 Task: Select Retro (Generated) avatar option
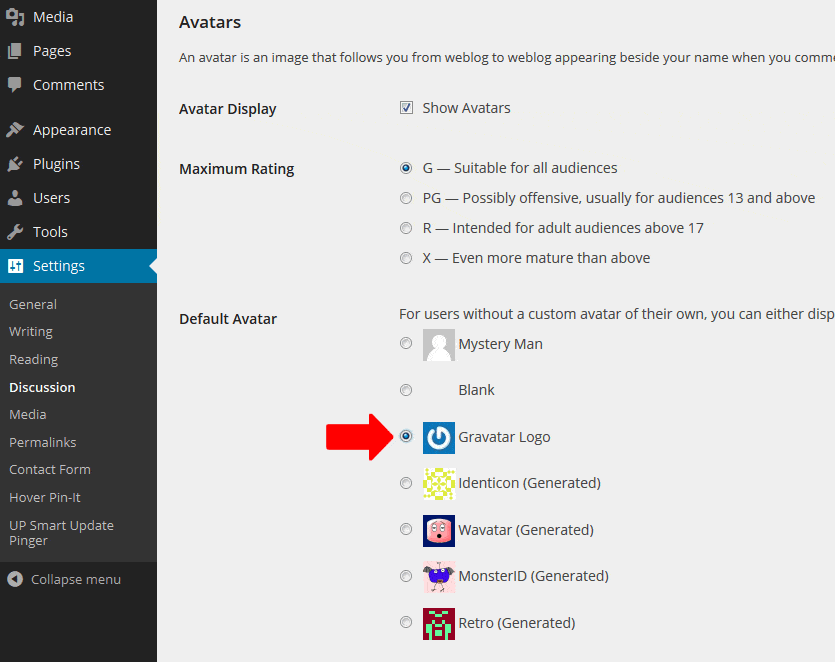click(x=406, y=622)
